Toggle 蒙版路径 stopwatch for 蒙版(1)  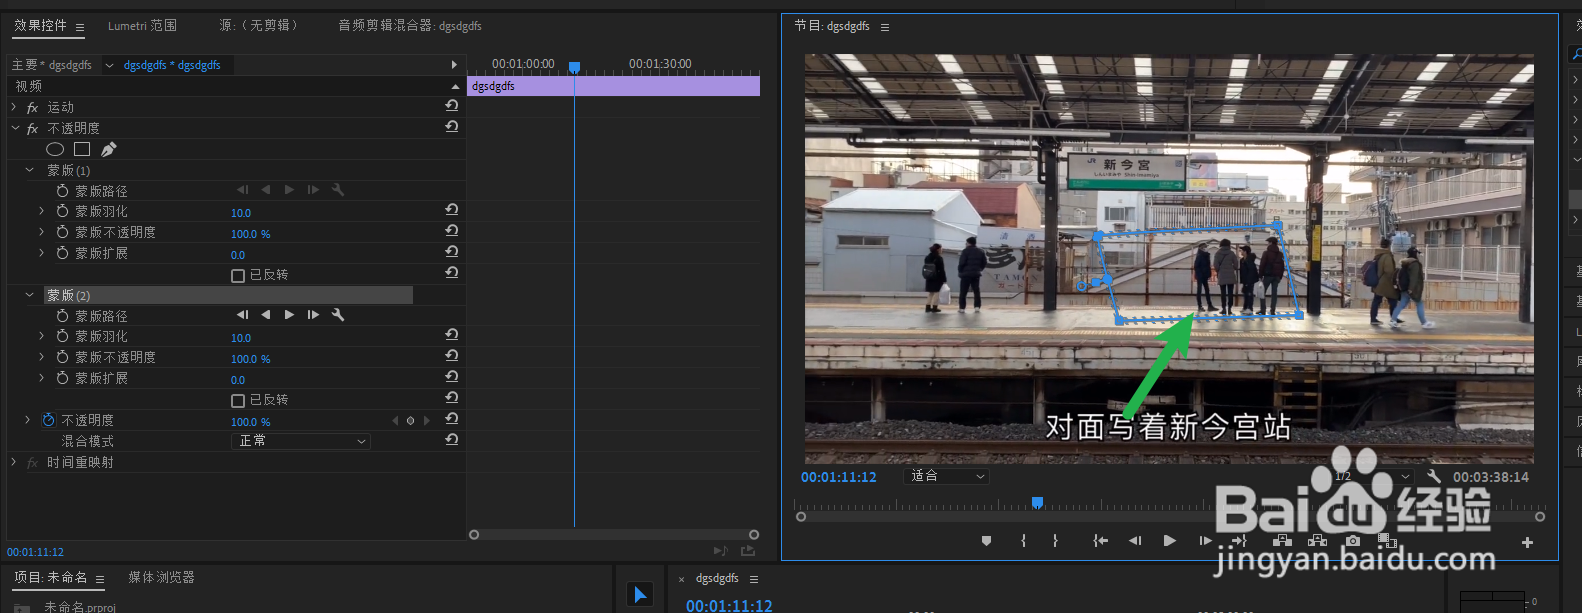click(63, 190)
